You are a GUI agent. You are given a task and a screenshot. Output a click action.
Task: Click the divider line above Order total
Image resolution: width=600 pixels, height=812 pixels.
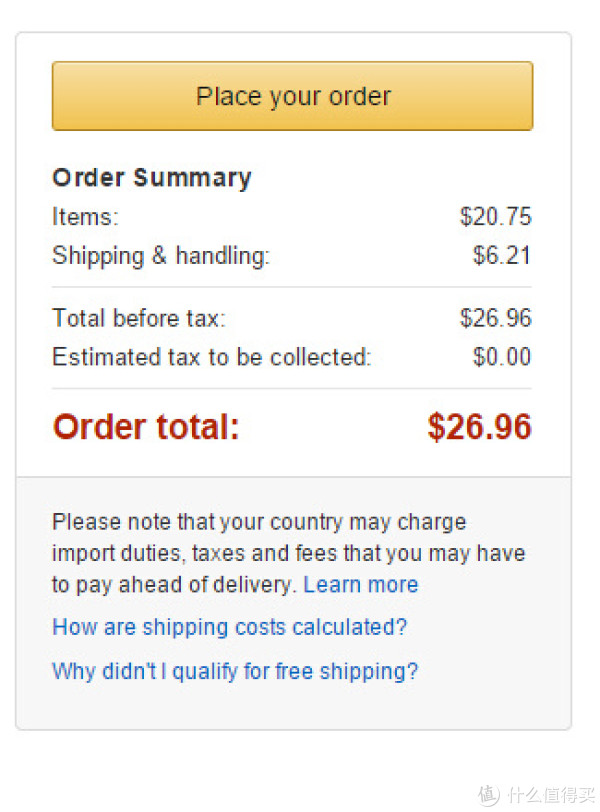pyautogui.click(x=292, y=388)
